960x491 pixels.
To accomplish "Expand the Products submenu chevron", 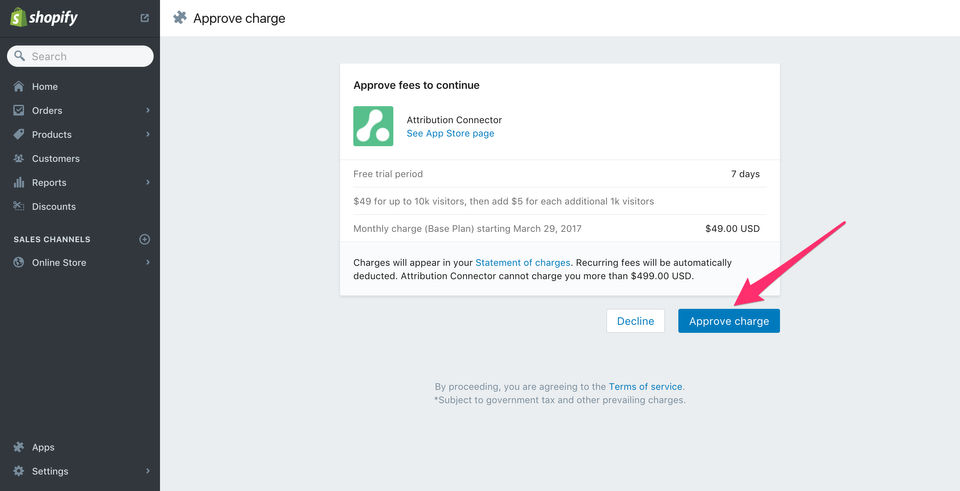I will coord(147,135).
